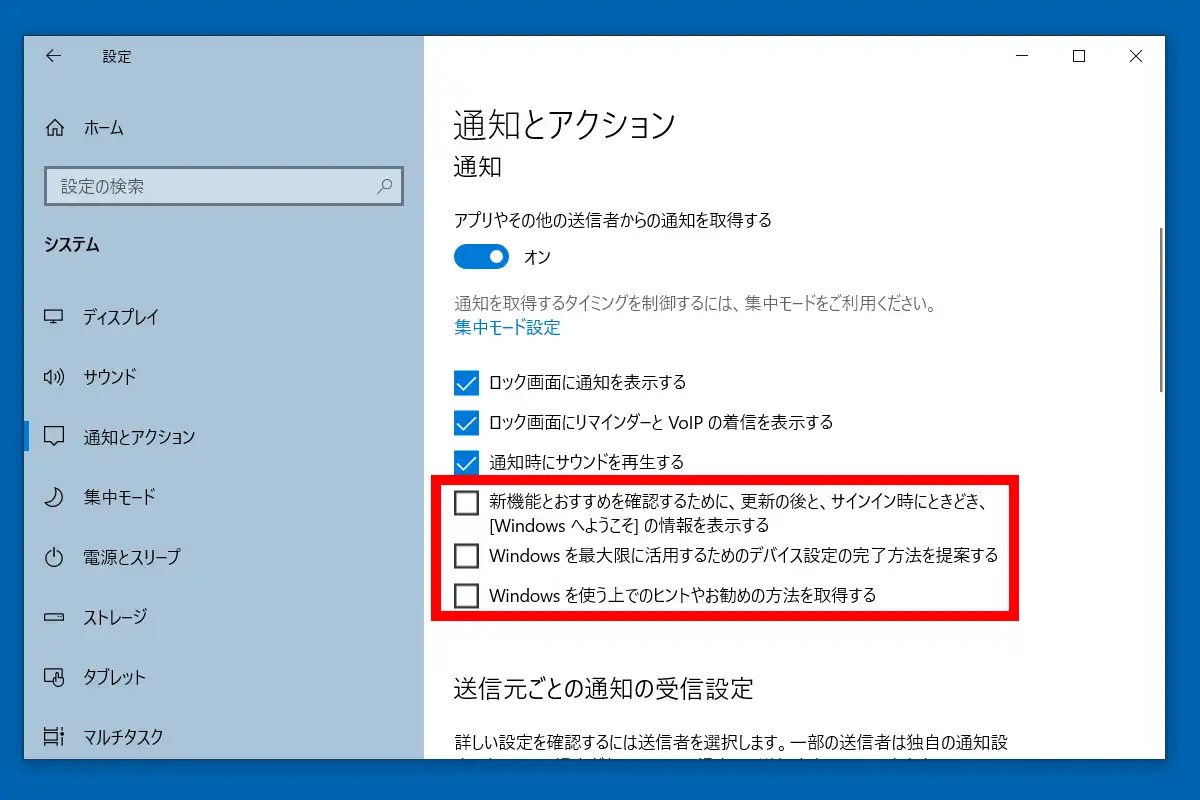Click the ディスプレイ monitor icon

tap(54, 317)
